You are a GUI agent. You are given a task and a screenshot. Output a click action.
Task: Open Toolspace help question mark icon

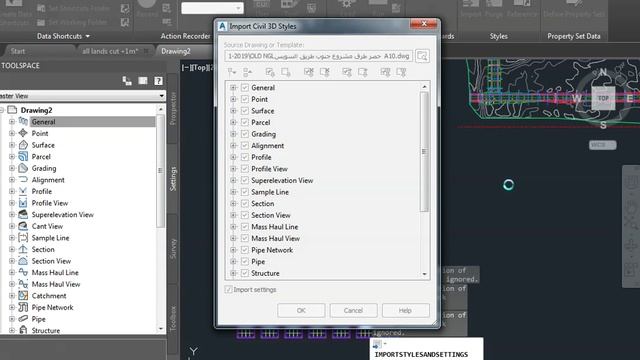(158, 81)
